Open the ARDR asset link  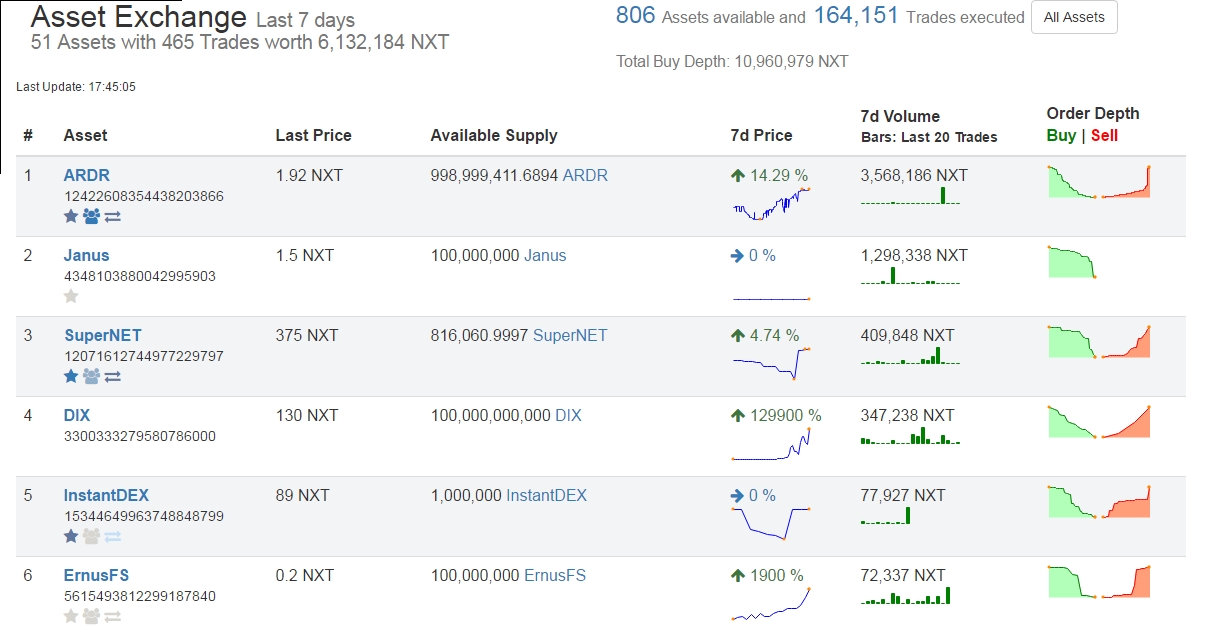[87, 175]
